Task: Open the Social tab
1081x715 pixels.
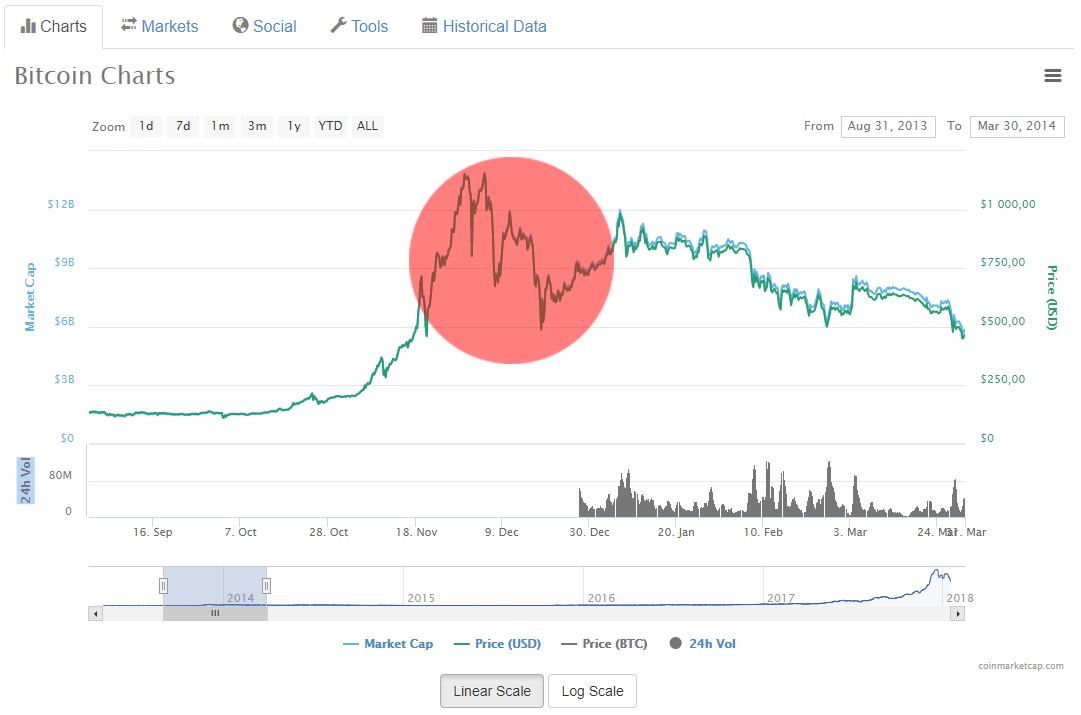Action: point(265,26)
